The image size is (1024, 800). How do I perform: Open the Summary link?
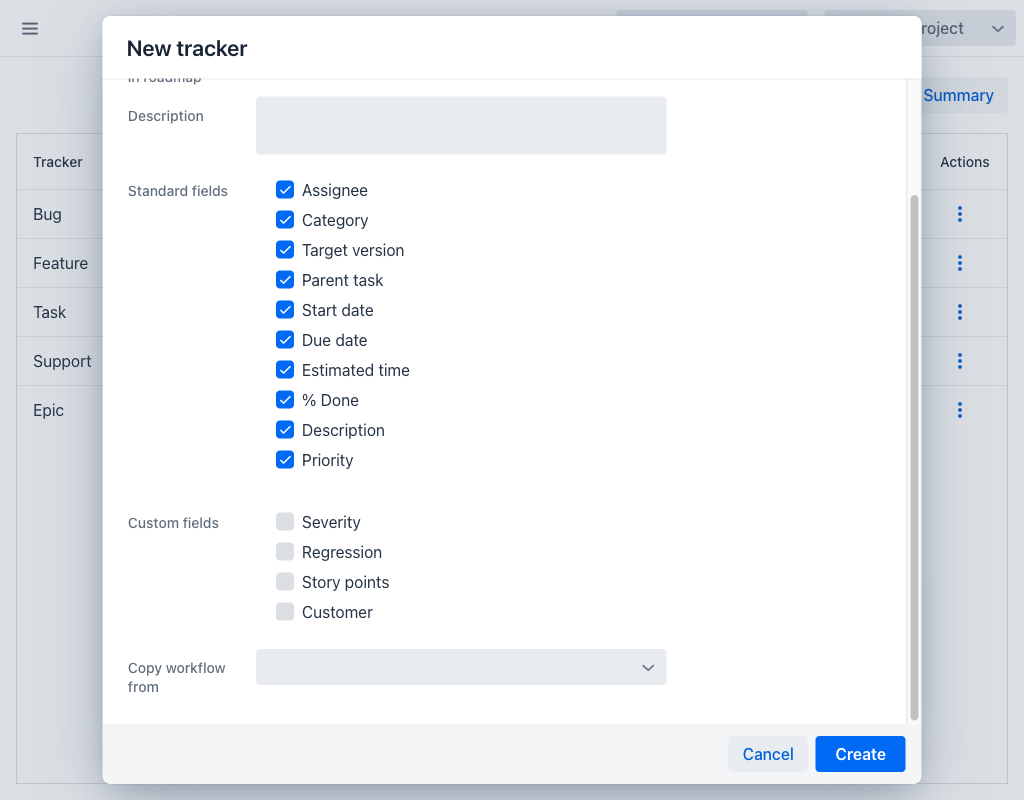[958, 95]
